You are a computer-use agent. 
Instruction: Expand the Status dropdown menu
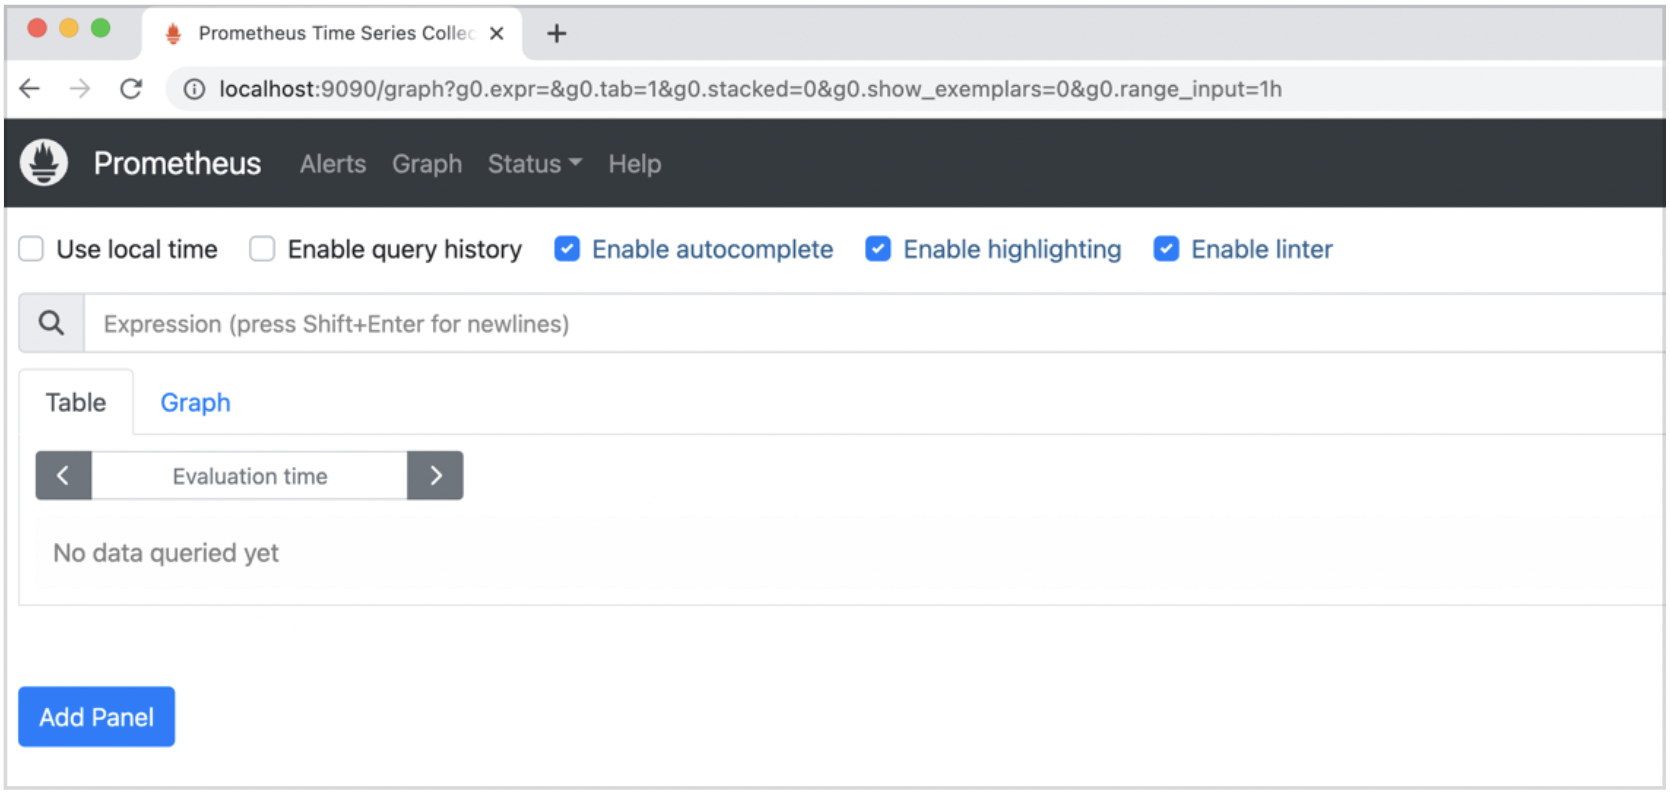[x=534, y=164]
